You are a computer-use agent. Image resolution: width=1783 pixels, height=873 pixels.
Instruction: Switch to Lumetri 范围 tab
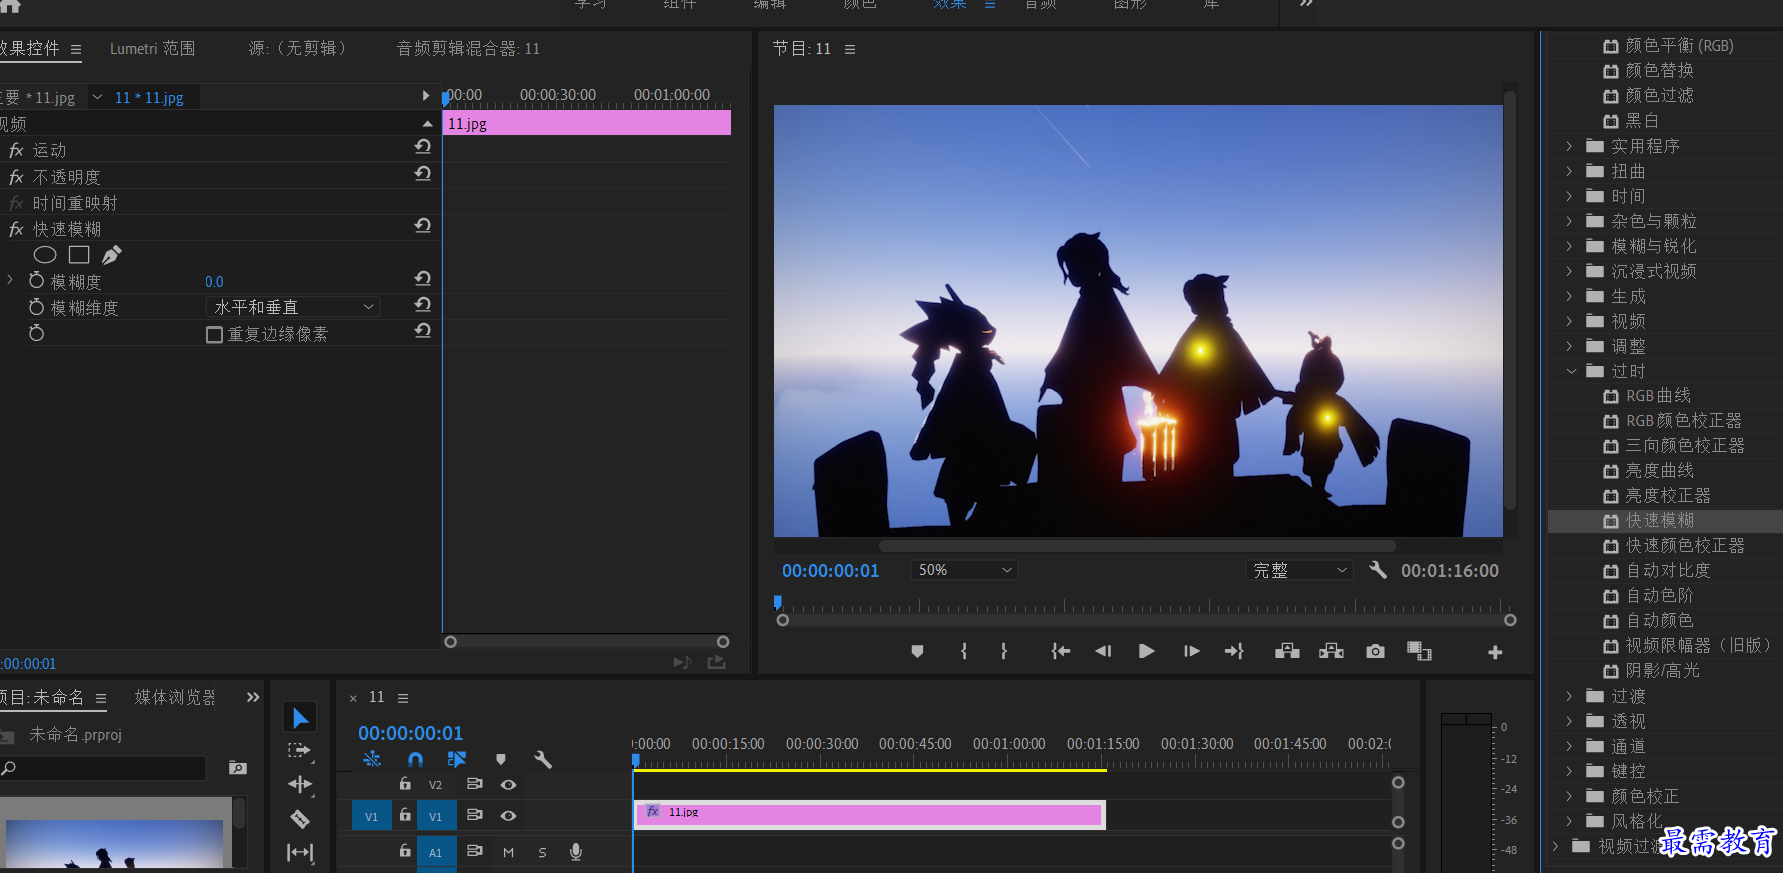point(152,48)
